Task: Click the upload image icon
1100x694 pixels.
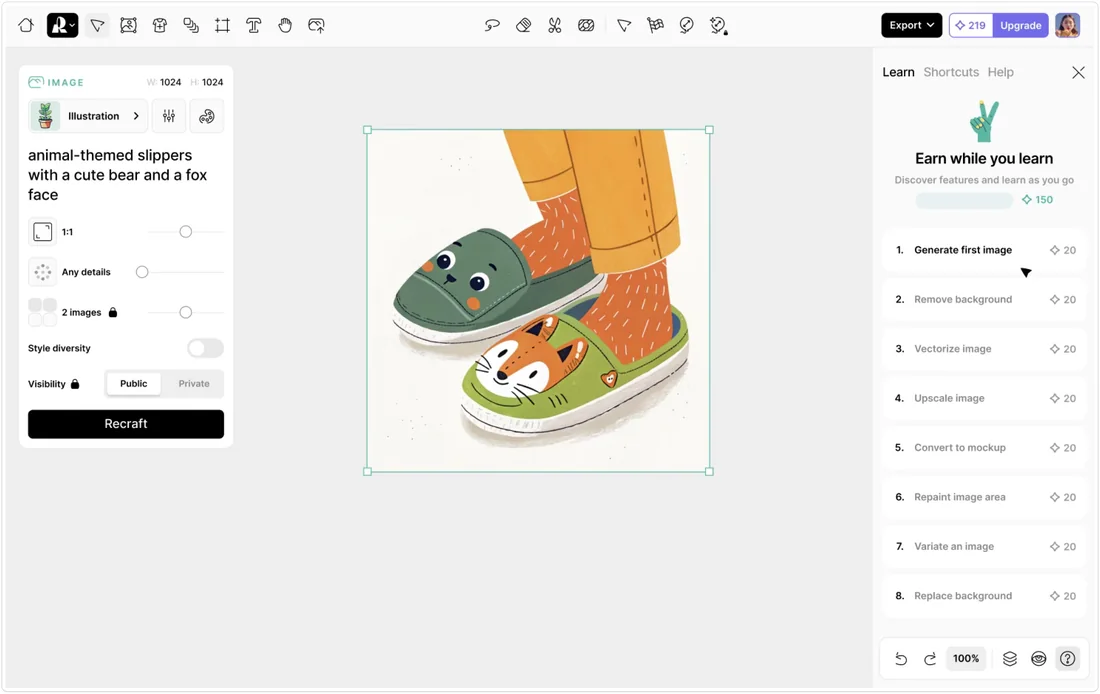Action: coord(316,25)
